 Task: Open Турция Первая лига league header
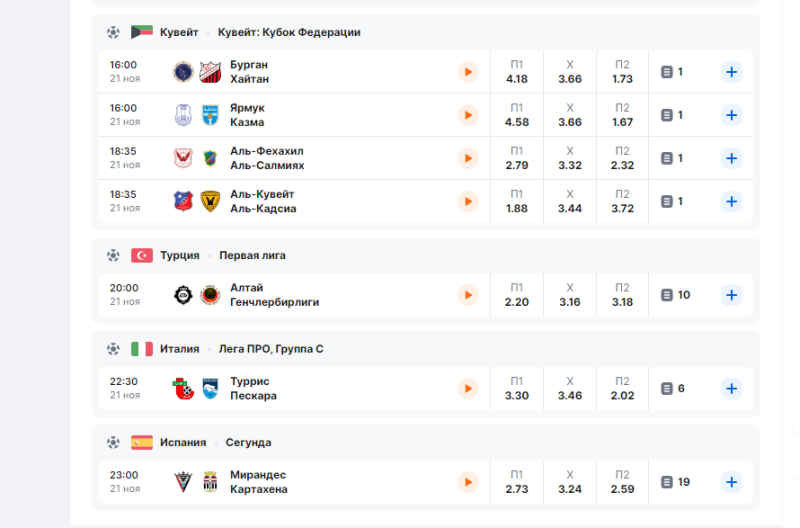pos(252,255)
